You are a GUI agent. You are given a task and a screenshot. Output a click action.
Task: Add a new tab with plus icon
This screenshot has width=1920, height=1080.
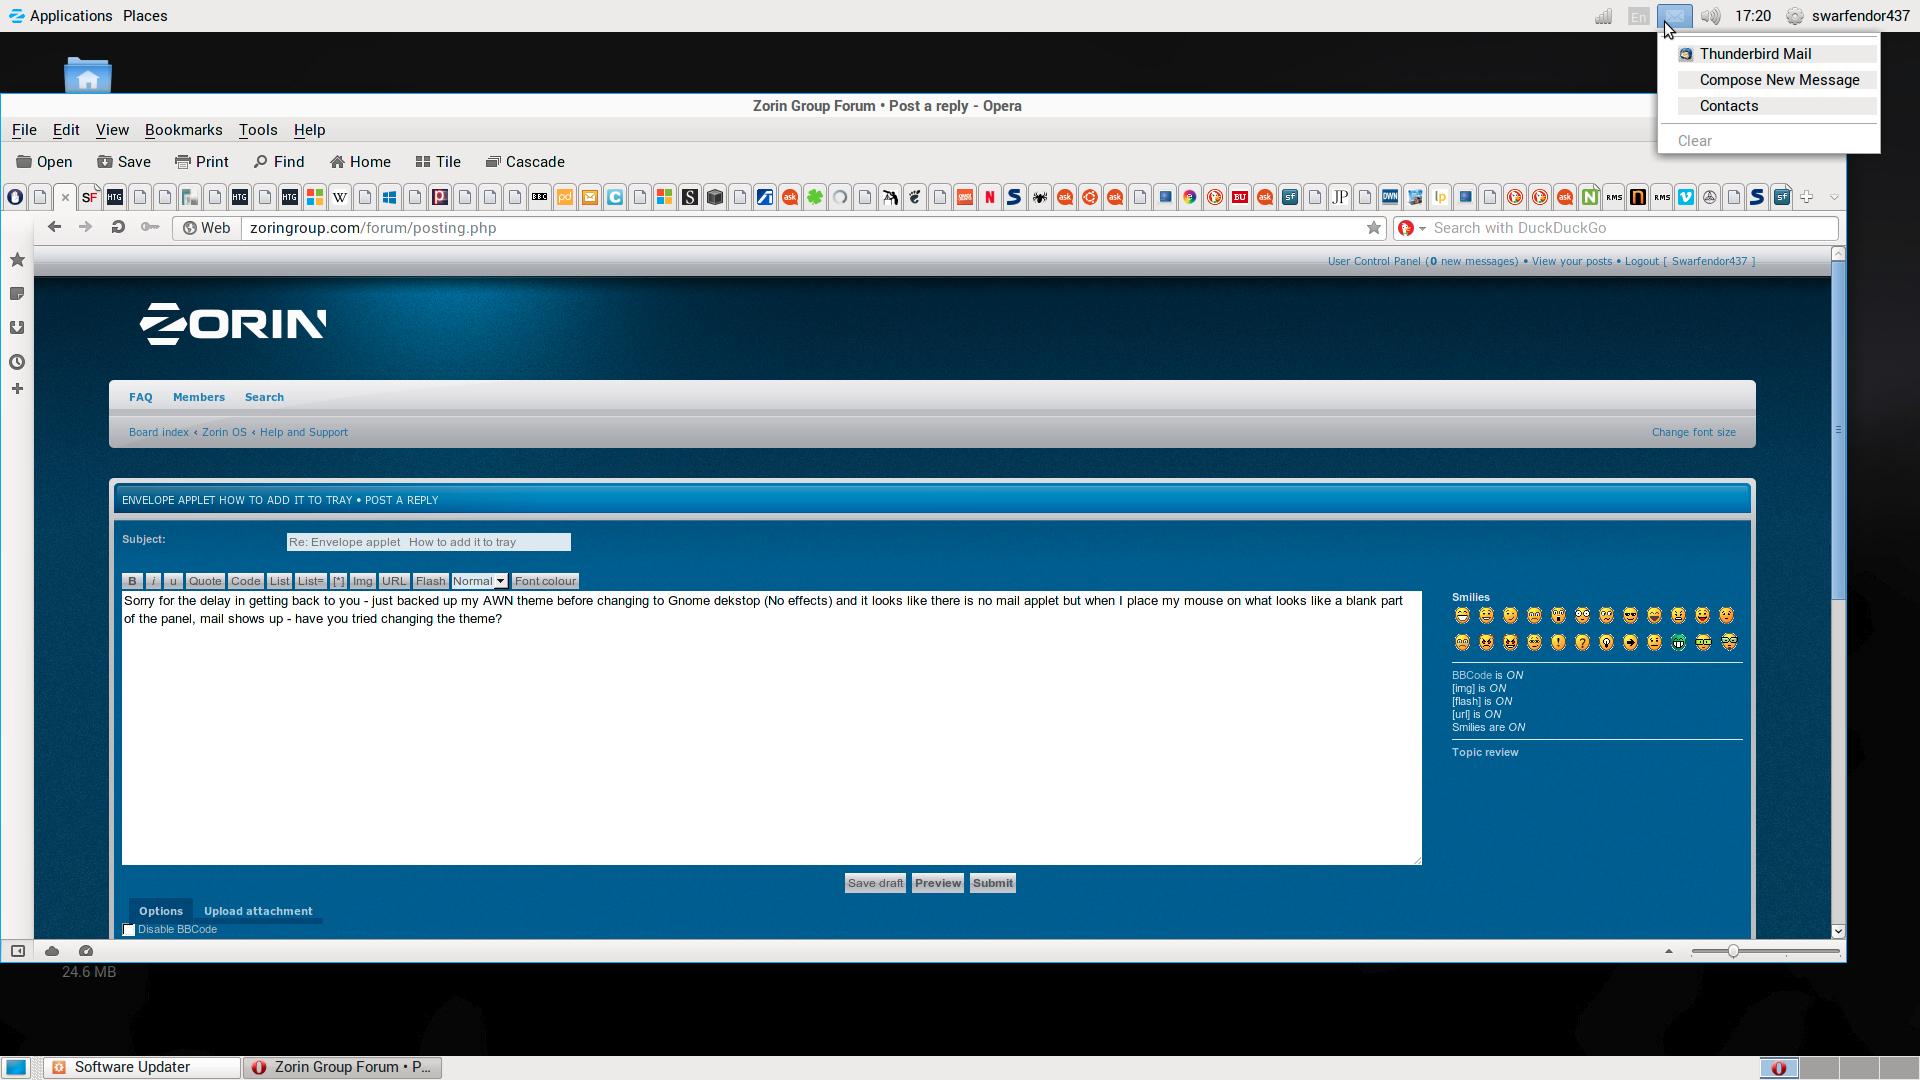click(x=1807, y=197)
